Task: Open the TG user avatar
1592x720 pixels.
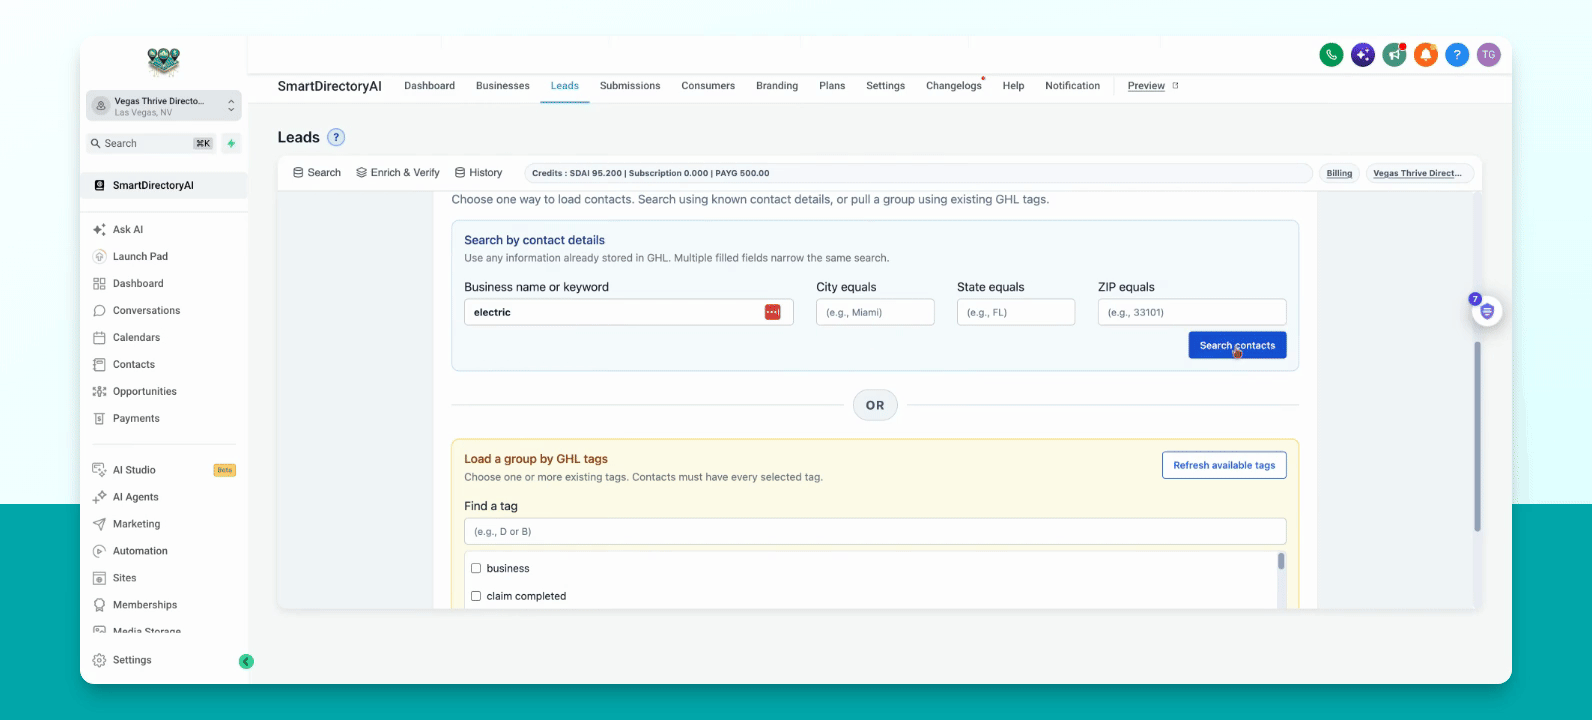Action: pos(1489,55)
